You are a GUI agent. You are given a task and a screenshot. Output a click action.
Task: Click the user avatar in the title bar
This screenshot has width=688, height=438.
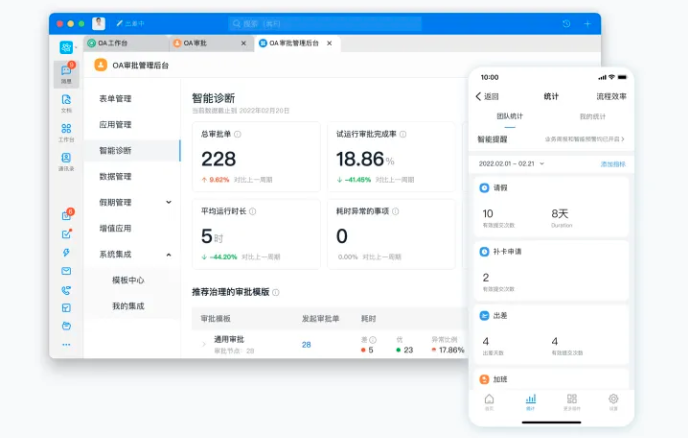99,23
